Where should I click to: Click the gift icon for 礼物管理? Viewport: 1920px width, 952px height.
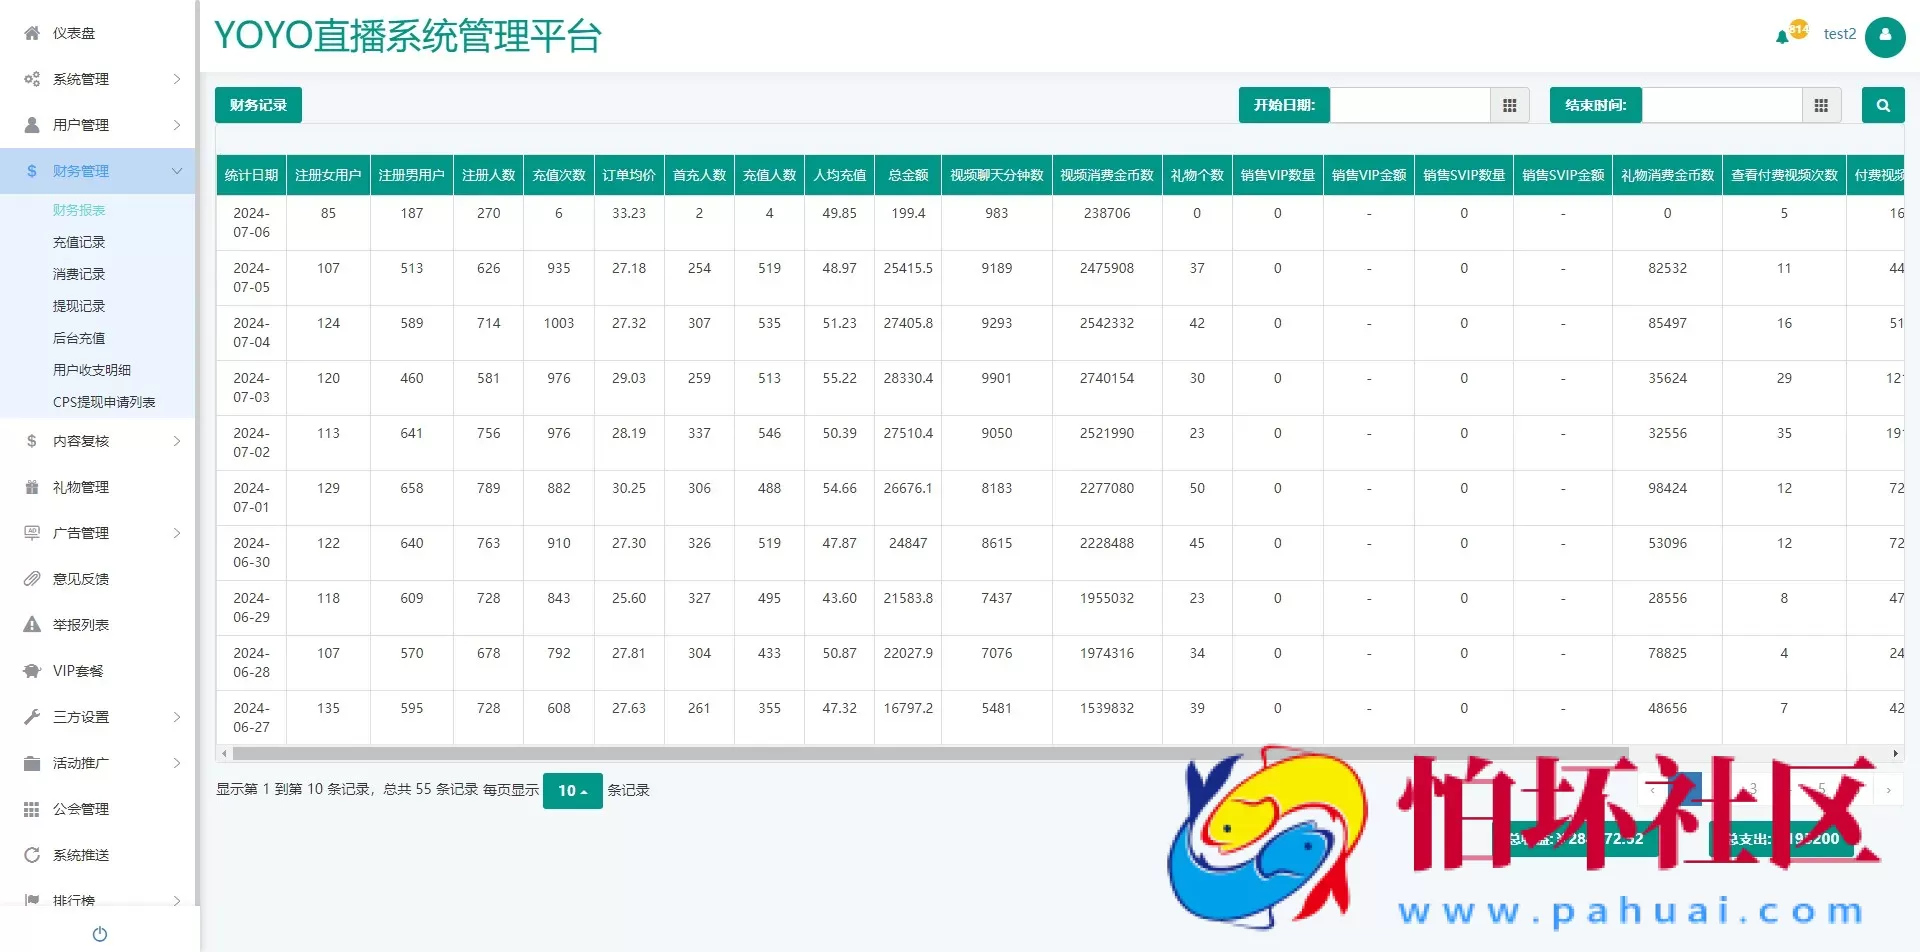point(32,487)
